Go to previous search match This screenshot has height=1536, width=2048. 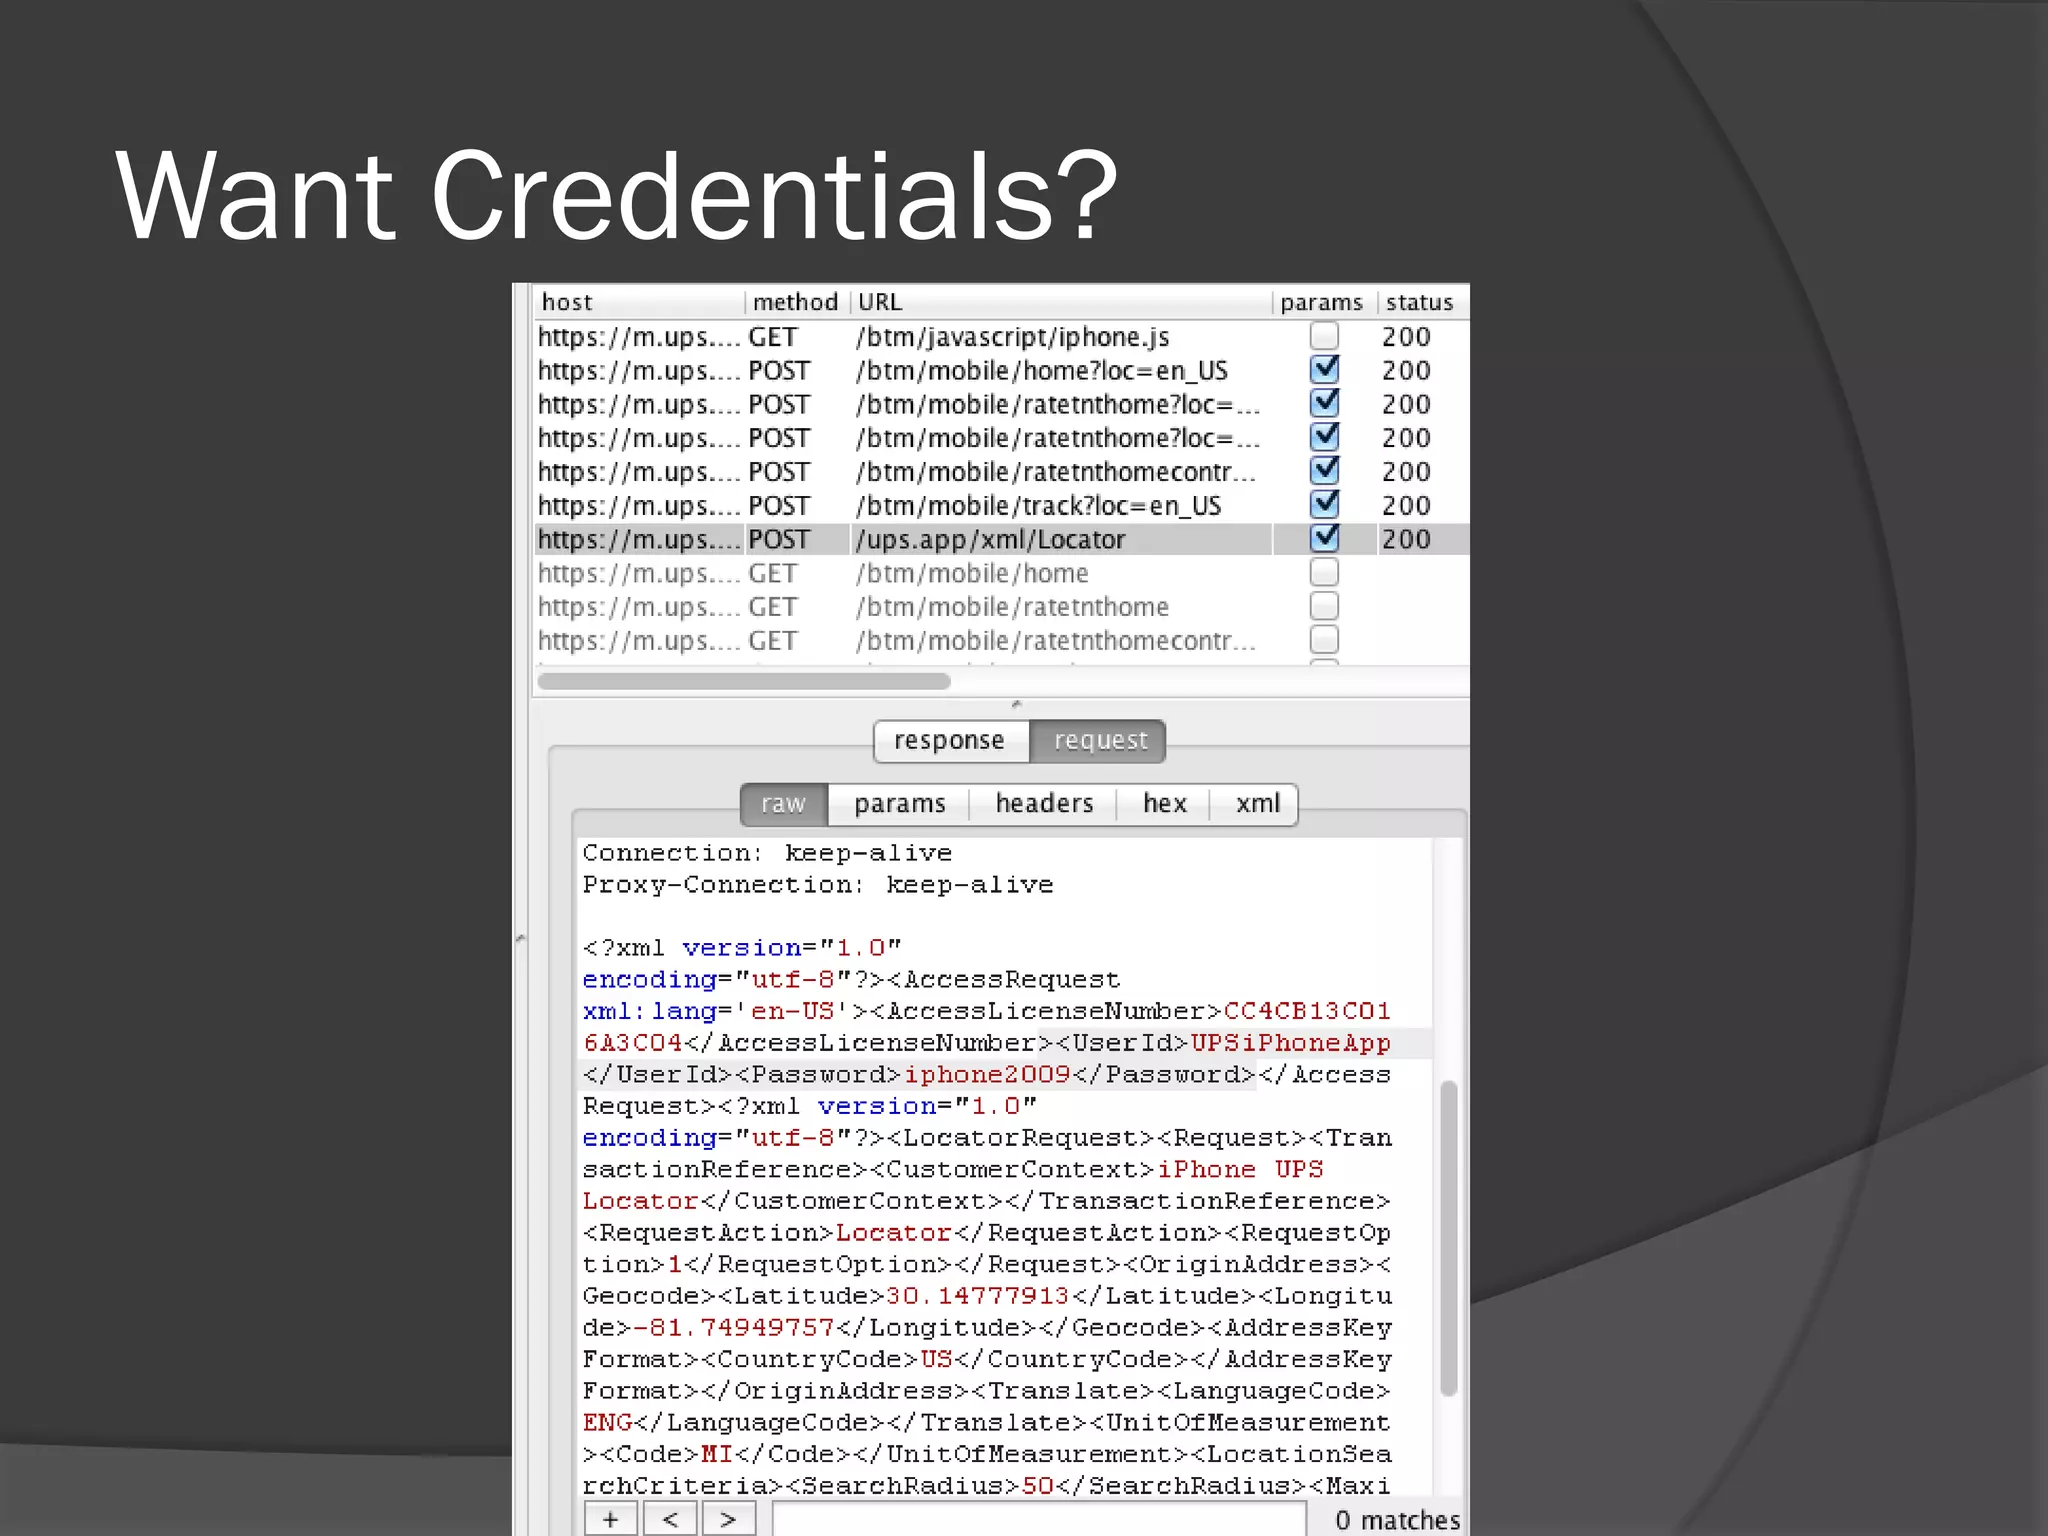coord(670,1519)
